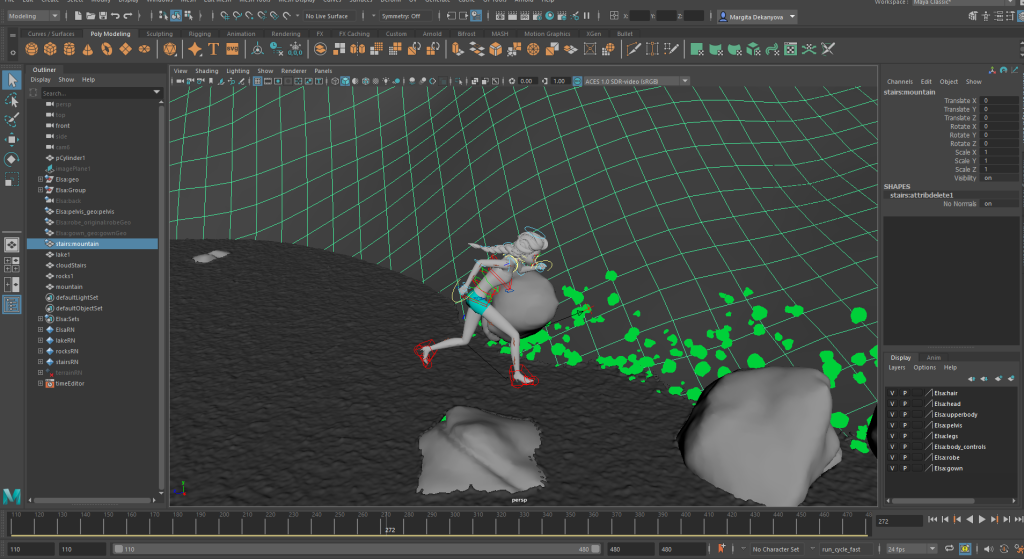Screen dimensions: 1024x559
Task: Play the animation forwards
Action: (x=982, y=520)
